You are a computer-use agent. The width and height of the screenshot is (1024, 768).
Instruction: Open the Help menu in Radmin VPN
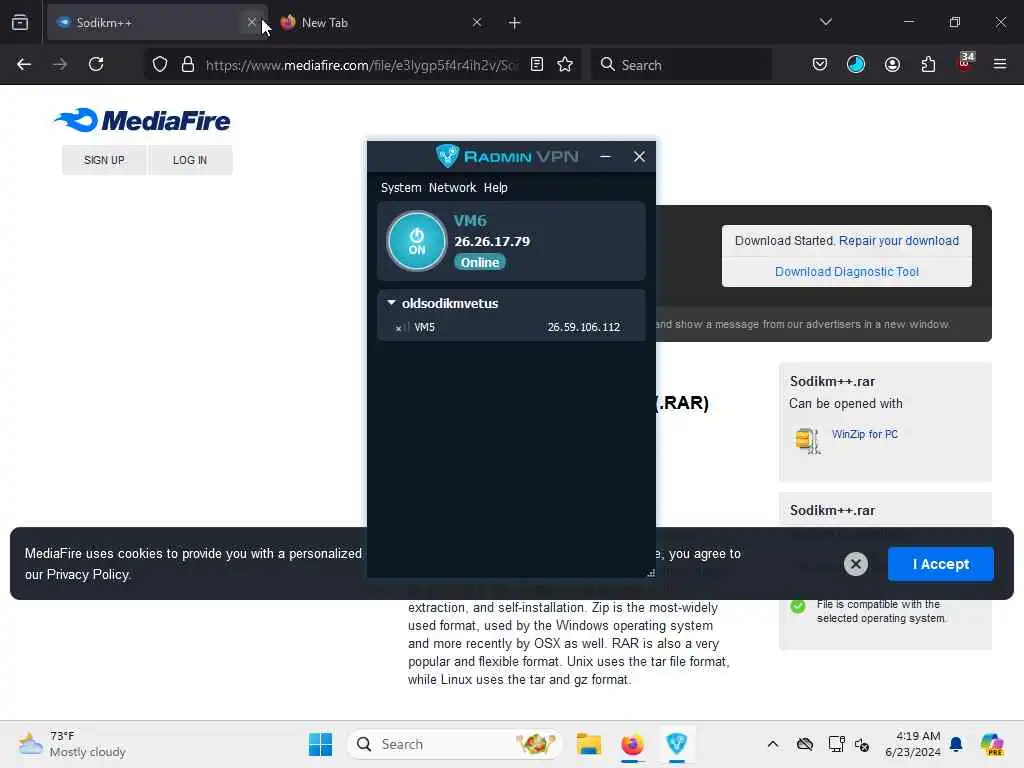pos(496,187)
